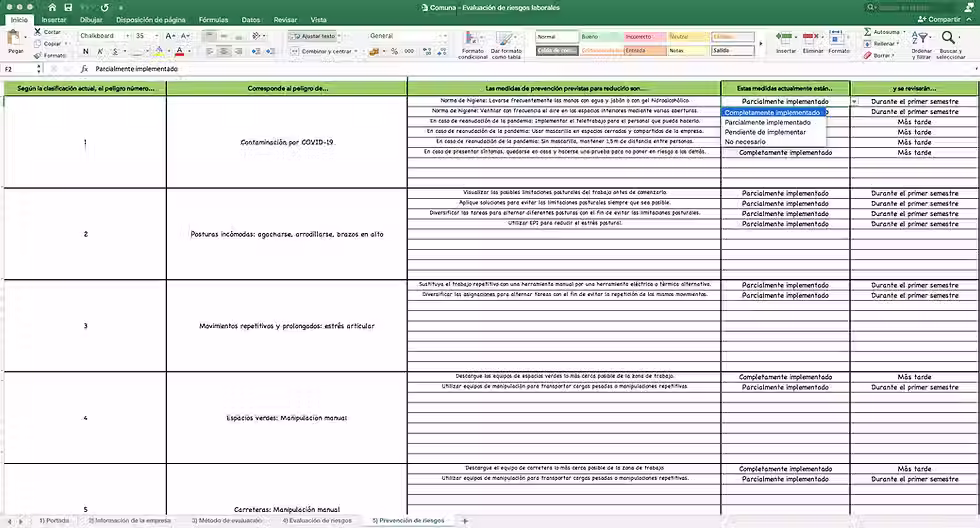
Task: Collapse the ribbon with the chevron
Action: click(x=969, y=19)
